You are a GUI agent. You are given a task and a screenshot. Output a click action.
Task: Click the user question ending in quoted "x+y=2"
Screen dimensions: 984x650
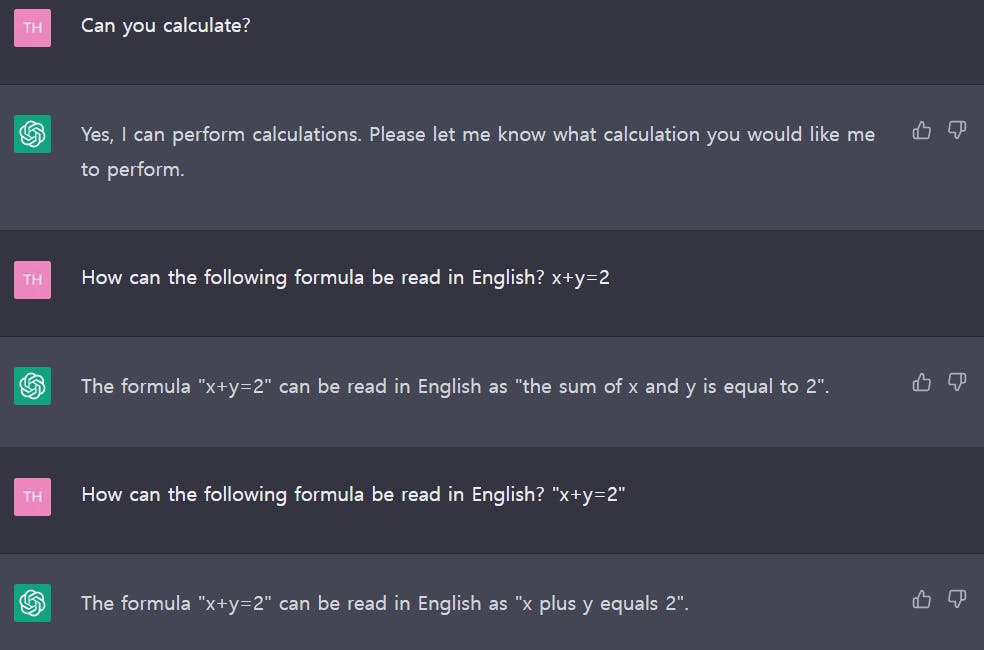353,495
